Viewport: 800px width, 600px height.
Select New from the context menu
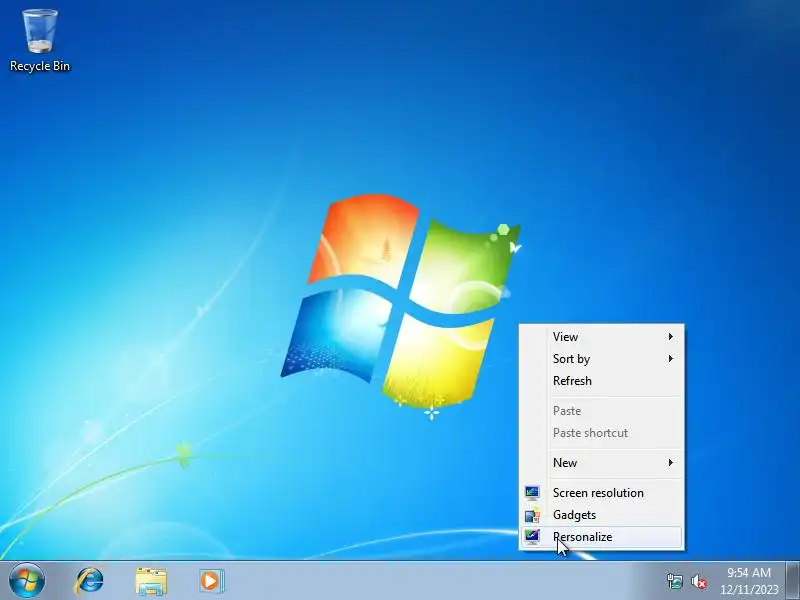point(602,463)
